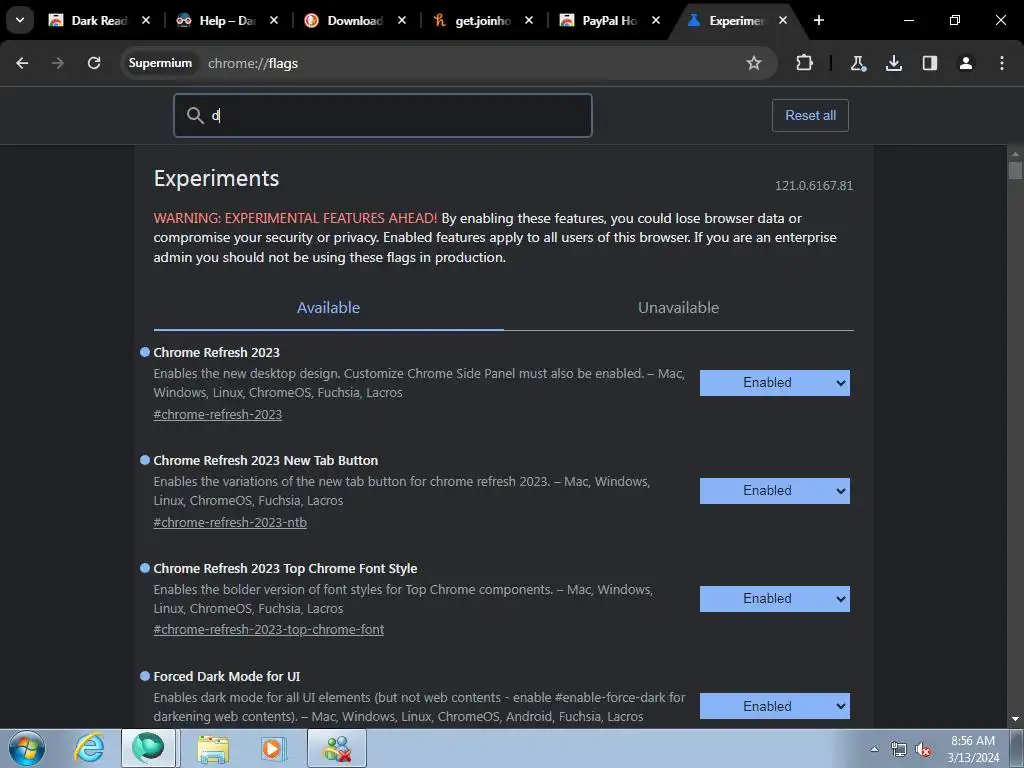Click the Forced Dark Mode for UI title

227,677
